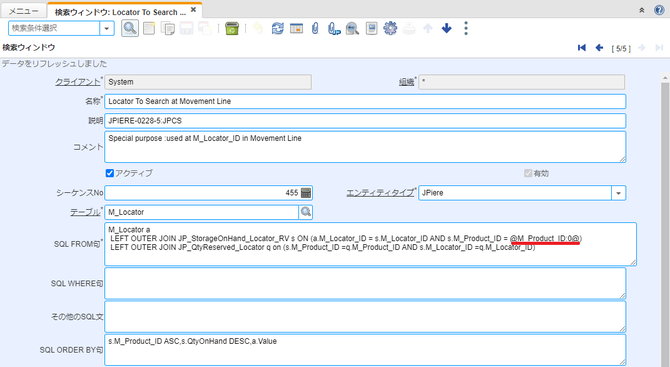This screenshot has width=670, height=367.
Task: Click the Zoom Across magnifier icon
Action: 352,29
